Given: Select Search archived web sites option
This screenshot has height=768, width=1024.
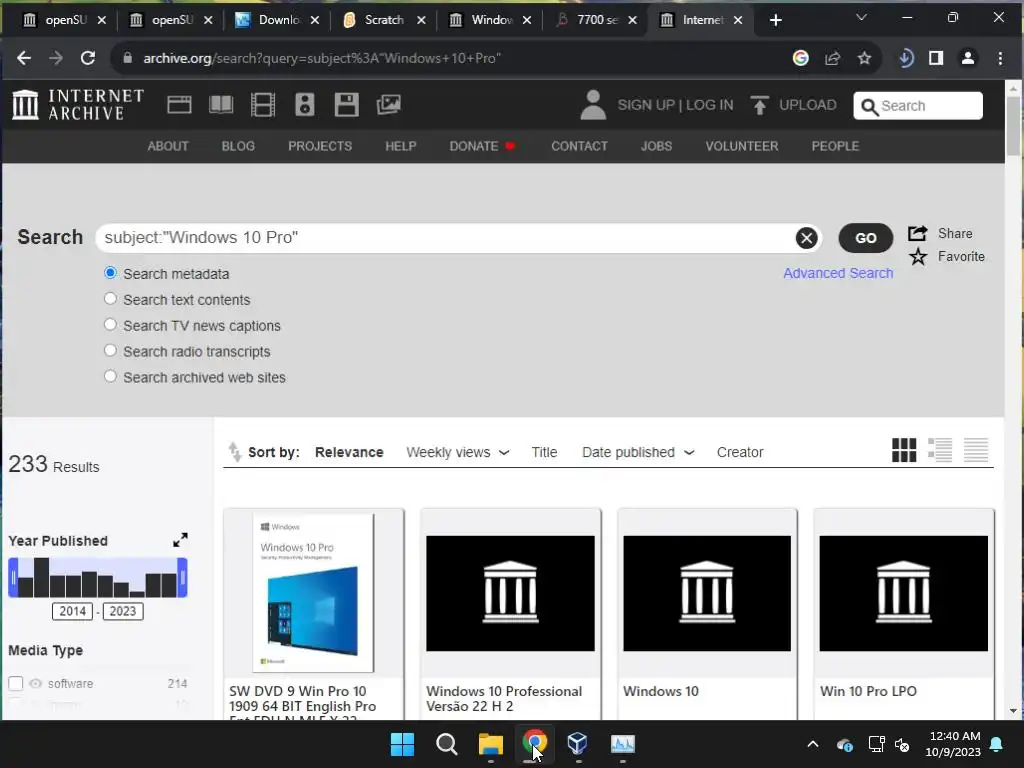Looking at the screenshot, I should [x=110, y=377].
